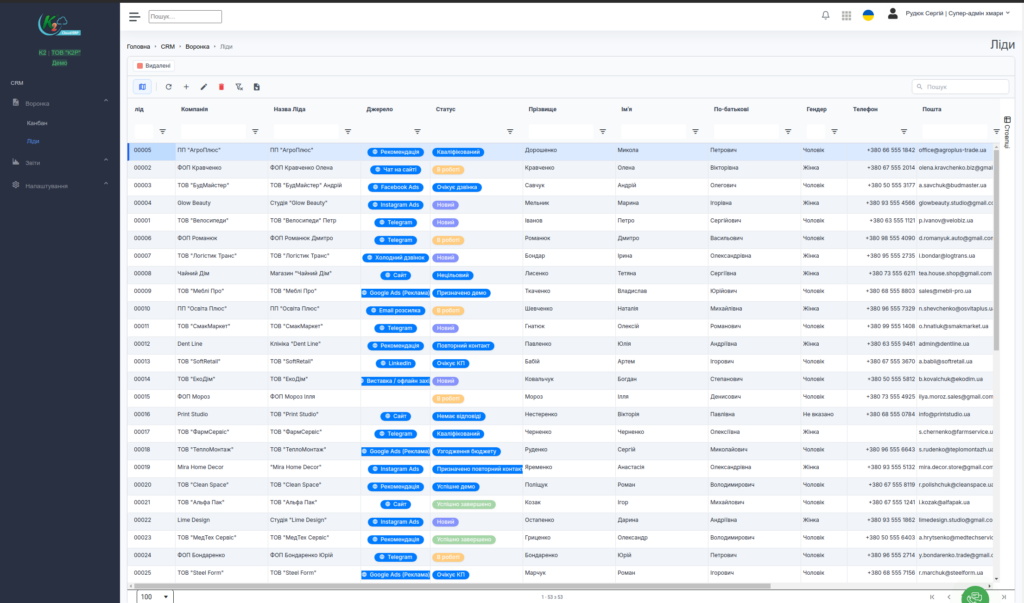Click the refresh icon in toolbar
1024x603 pixels.
pos(169,87)
